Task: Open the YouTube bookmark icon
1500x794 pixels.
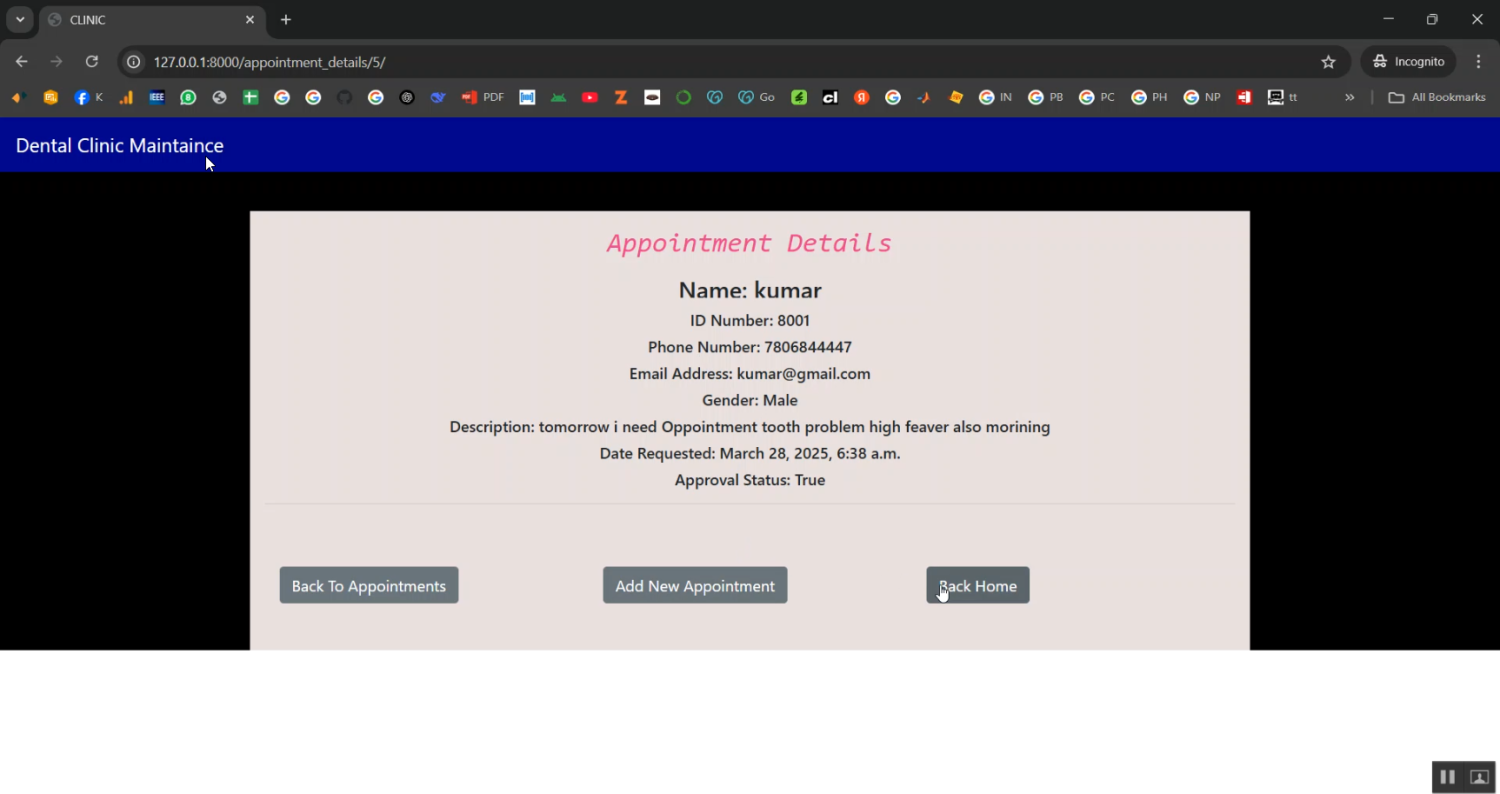Action: pyautogui.click(x=590, y=97)
